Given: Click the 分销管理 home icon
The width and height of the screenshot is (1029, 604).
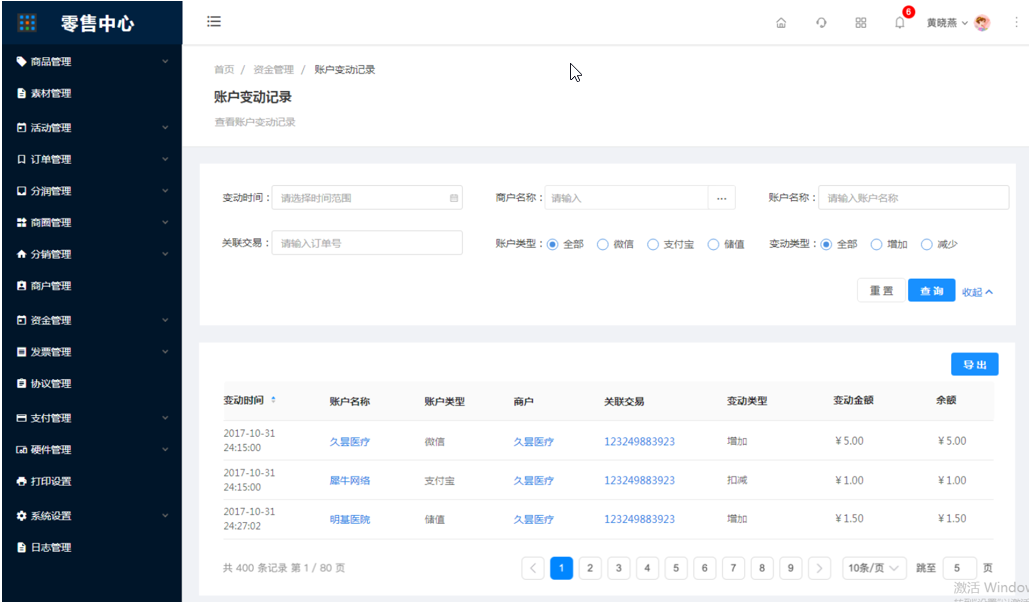Looking at the screenshot, I should 21,254.
